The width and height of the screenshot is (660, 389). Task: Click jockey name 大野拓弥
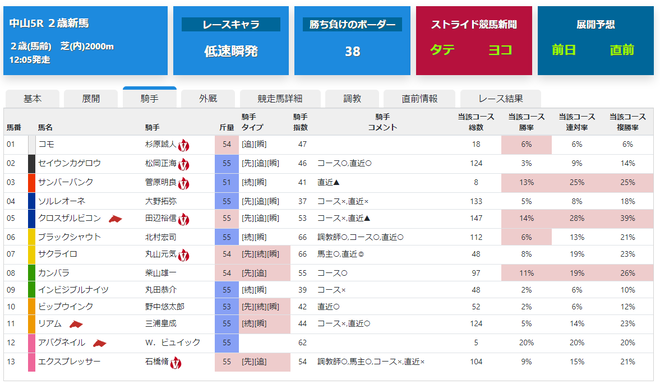click(x=161, y=201)
